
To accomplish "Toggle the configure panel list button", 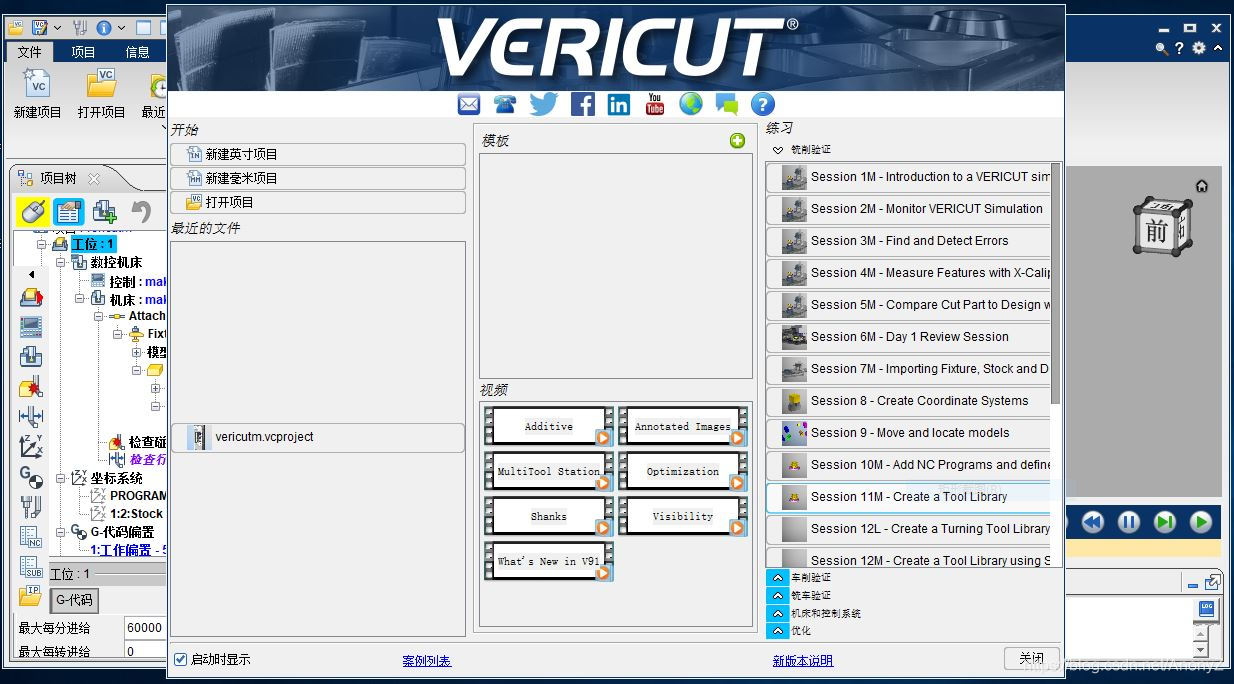I will (x=68, y=211).
